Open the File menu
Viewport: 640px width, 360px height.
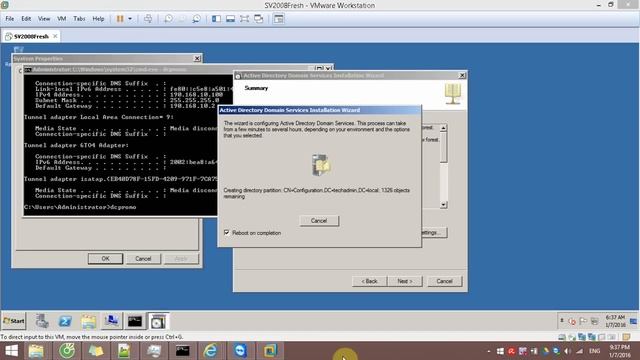click(x=9, y=19)
